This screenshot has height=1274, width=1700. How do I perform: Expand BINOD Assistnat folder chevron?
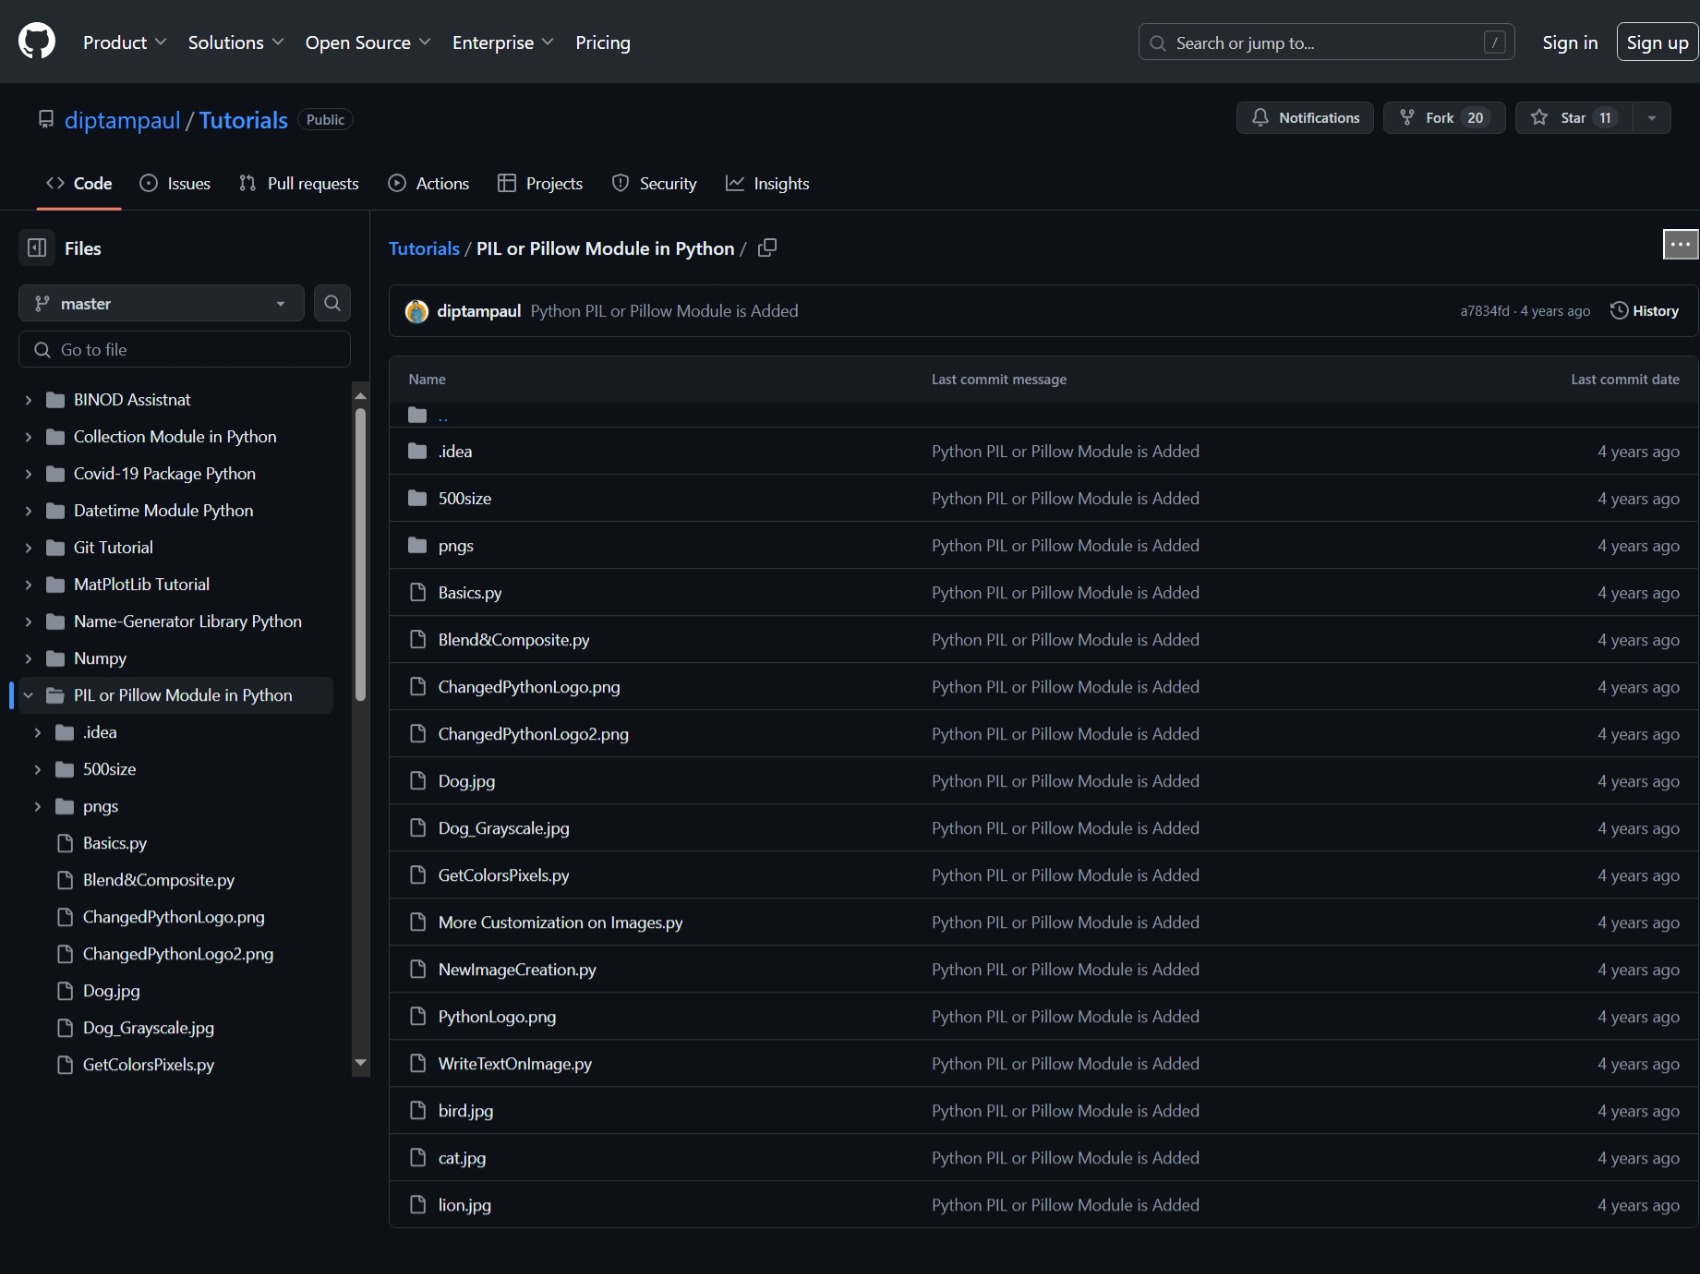28,400
